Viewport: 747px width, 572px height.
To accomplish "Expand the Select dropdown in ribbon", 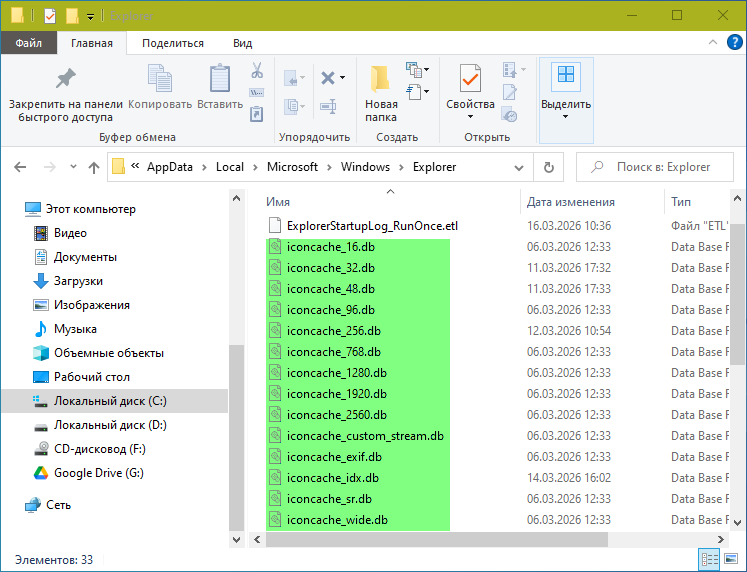I will [565, 117].
